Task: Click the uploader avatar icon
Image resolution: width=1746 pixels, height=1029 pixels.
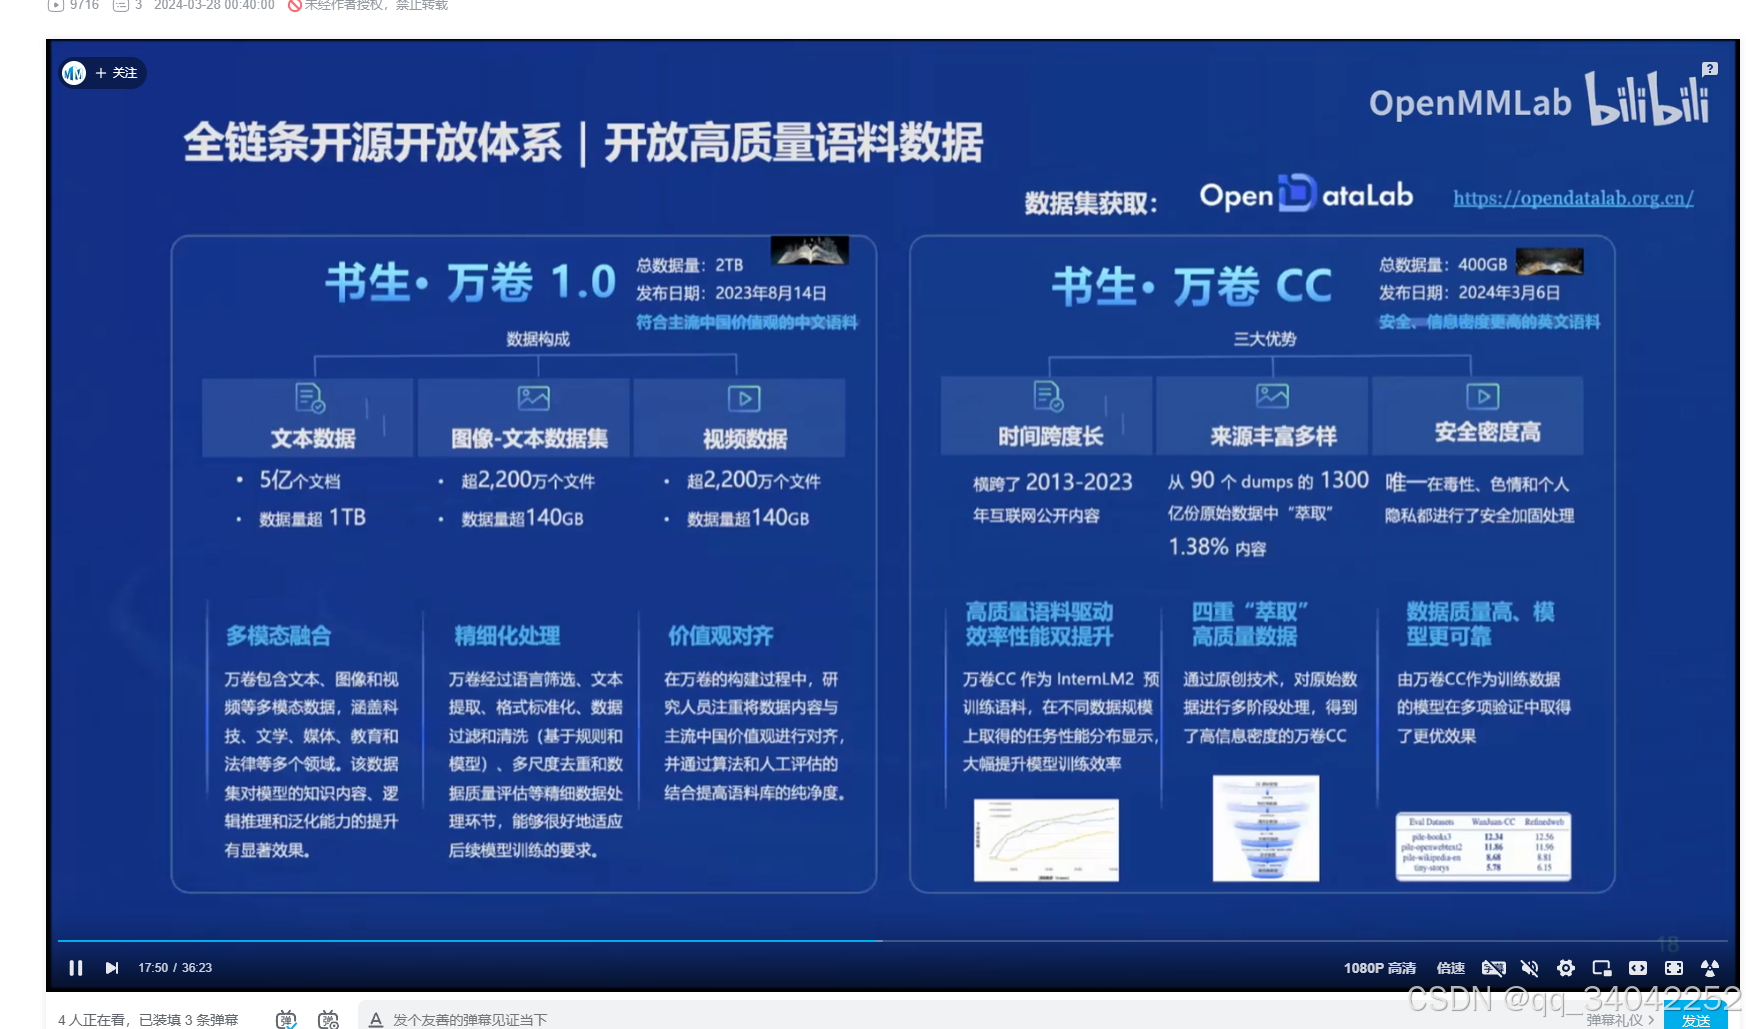Action: click(x=74, y=73)
